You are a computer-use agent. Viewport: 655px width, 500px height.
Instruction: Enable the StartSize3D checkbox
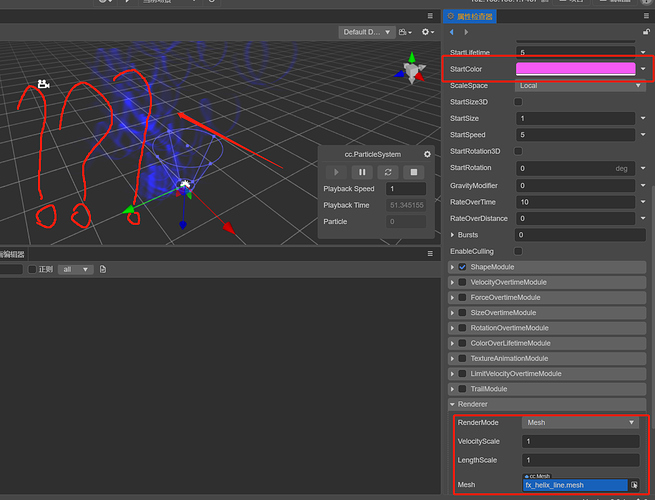coord(518,102)
